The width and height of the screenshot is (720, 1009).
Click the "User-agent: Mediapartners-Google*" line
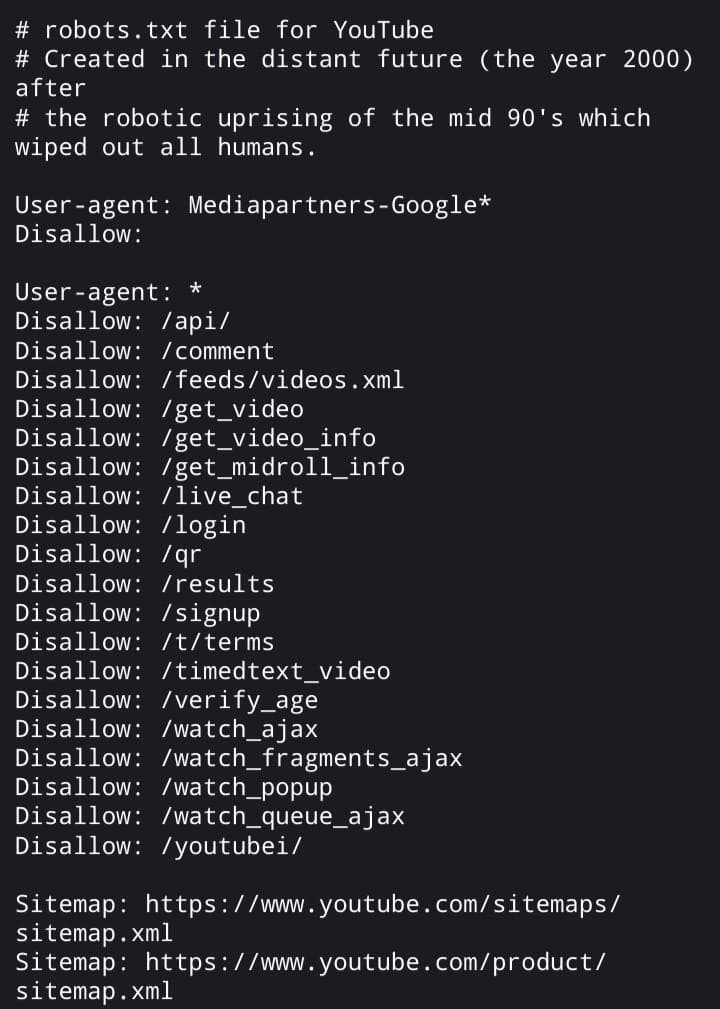(x=253, y=206)
